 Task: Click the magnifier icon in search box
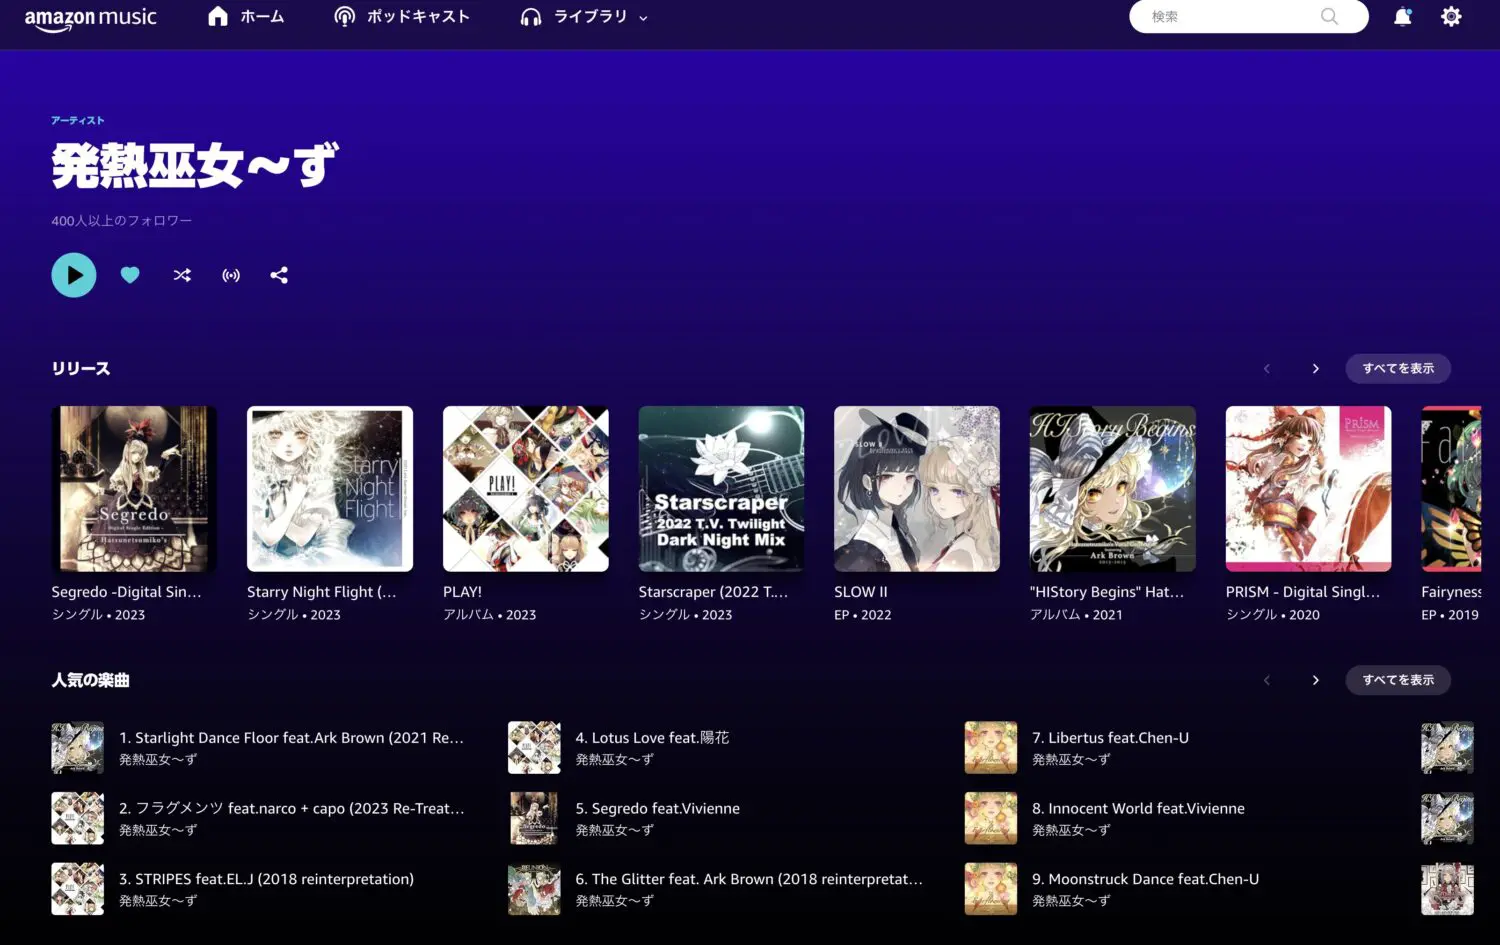1329,17
